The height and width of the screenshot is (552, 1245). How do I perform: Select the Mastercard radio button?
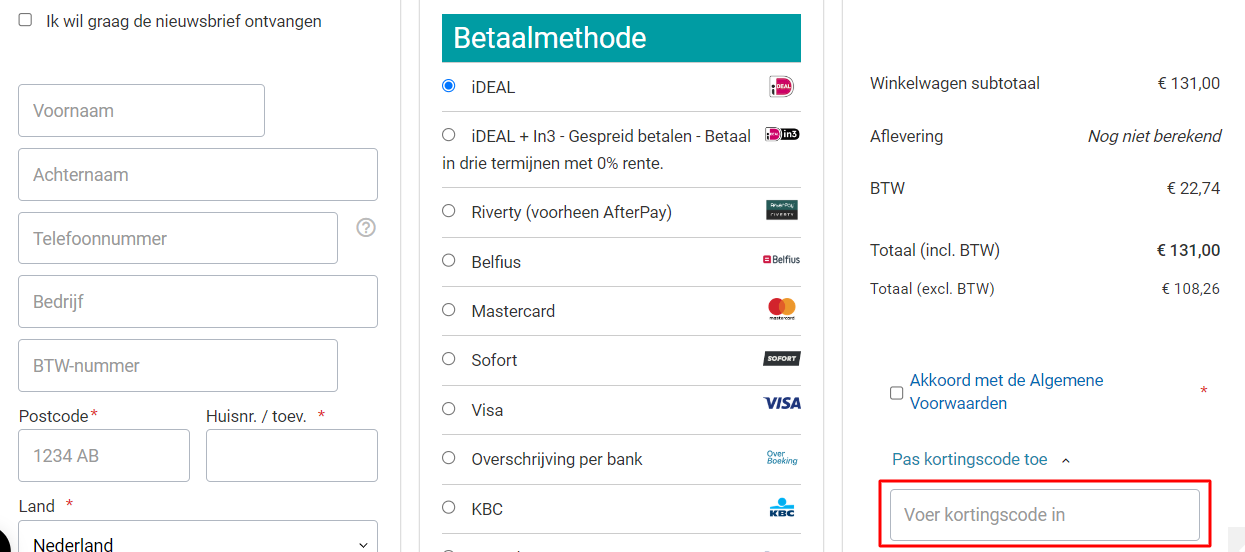coord(449,310)
